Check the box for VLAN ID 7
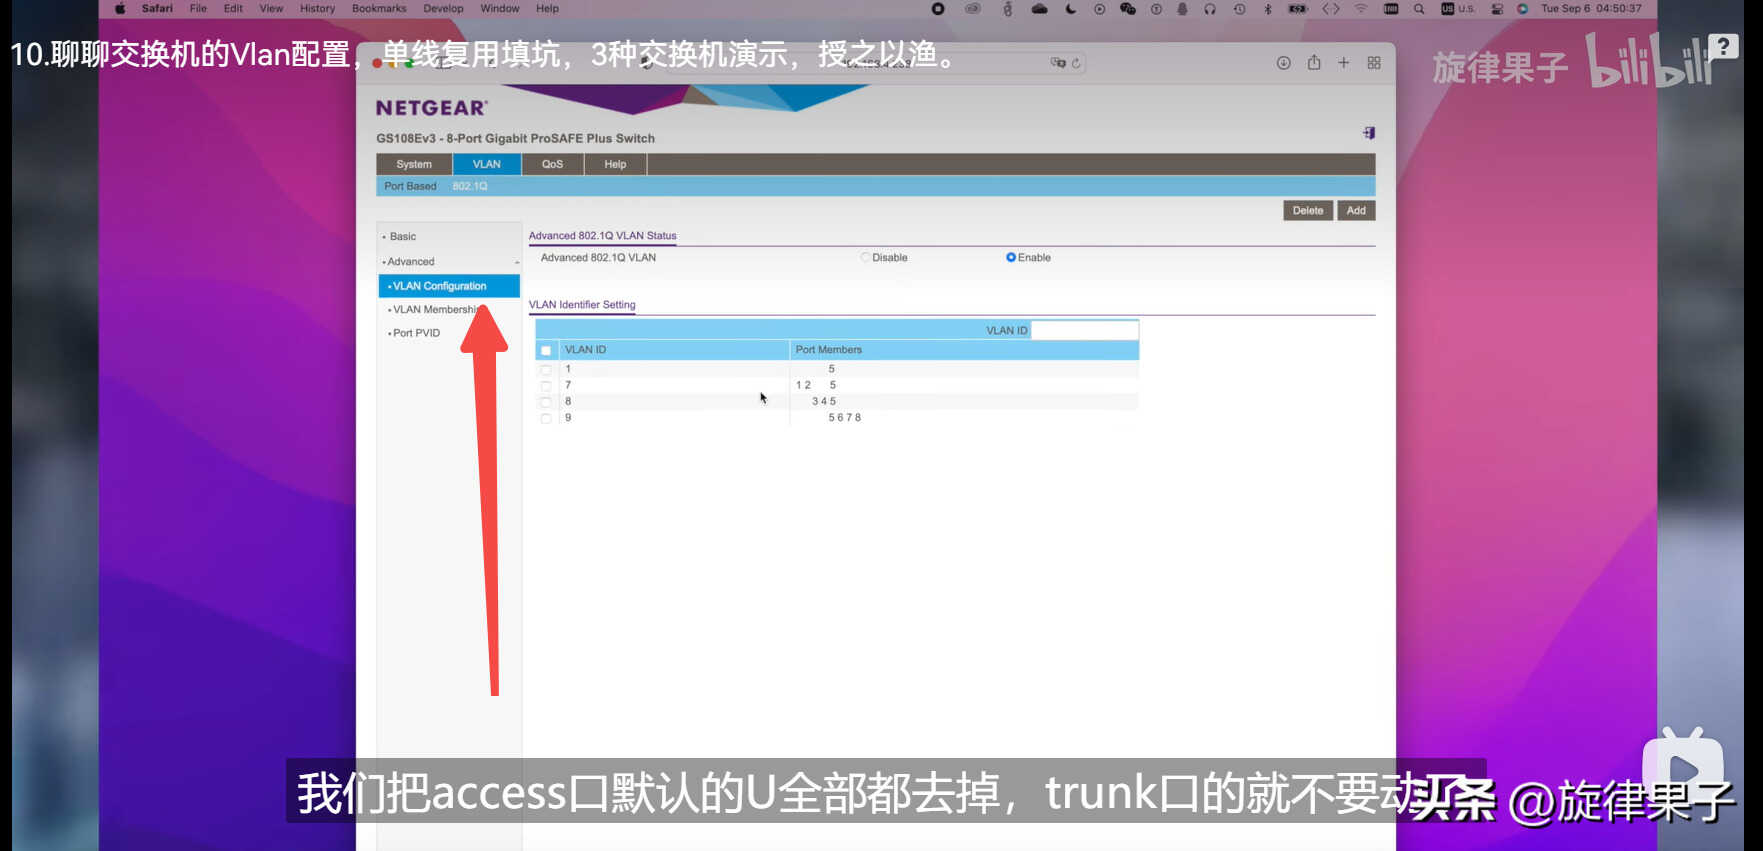 [546, 386]
